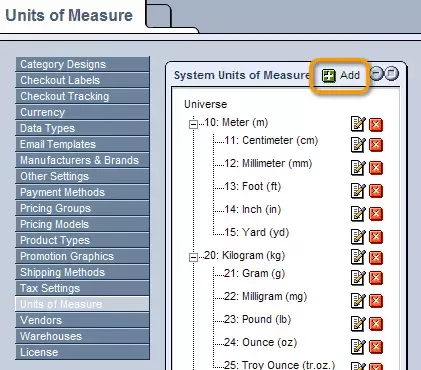
Task: Open Shipping Methods settings
Action: click(x=82, y=272)
